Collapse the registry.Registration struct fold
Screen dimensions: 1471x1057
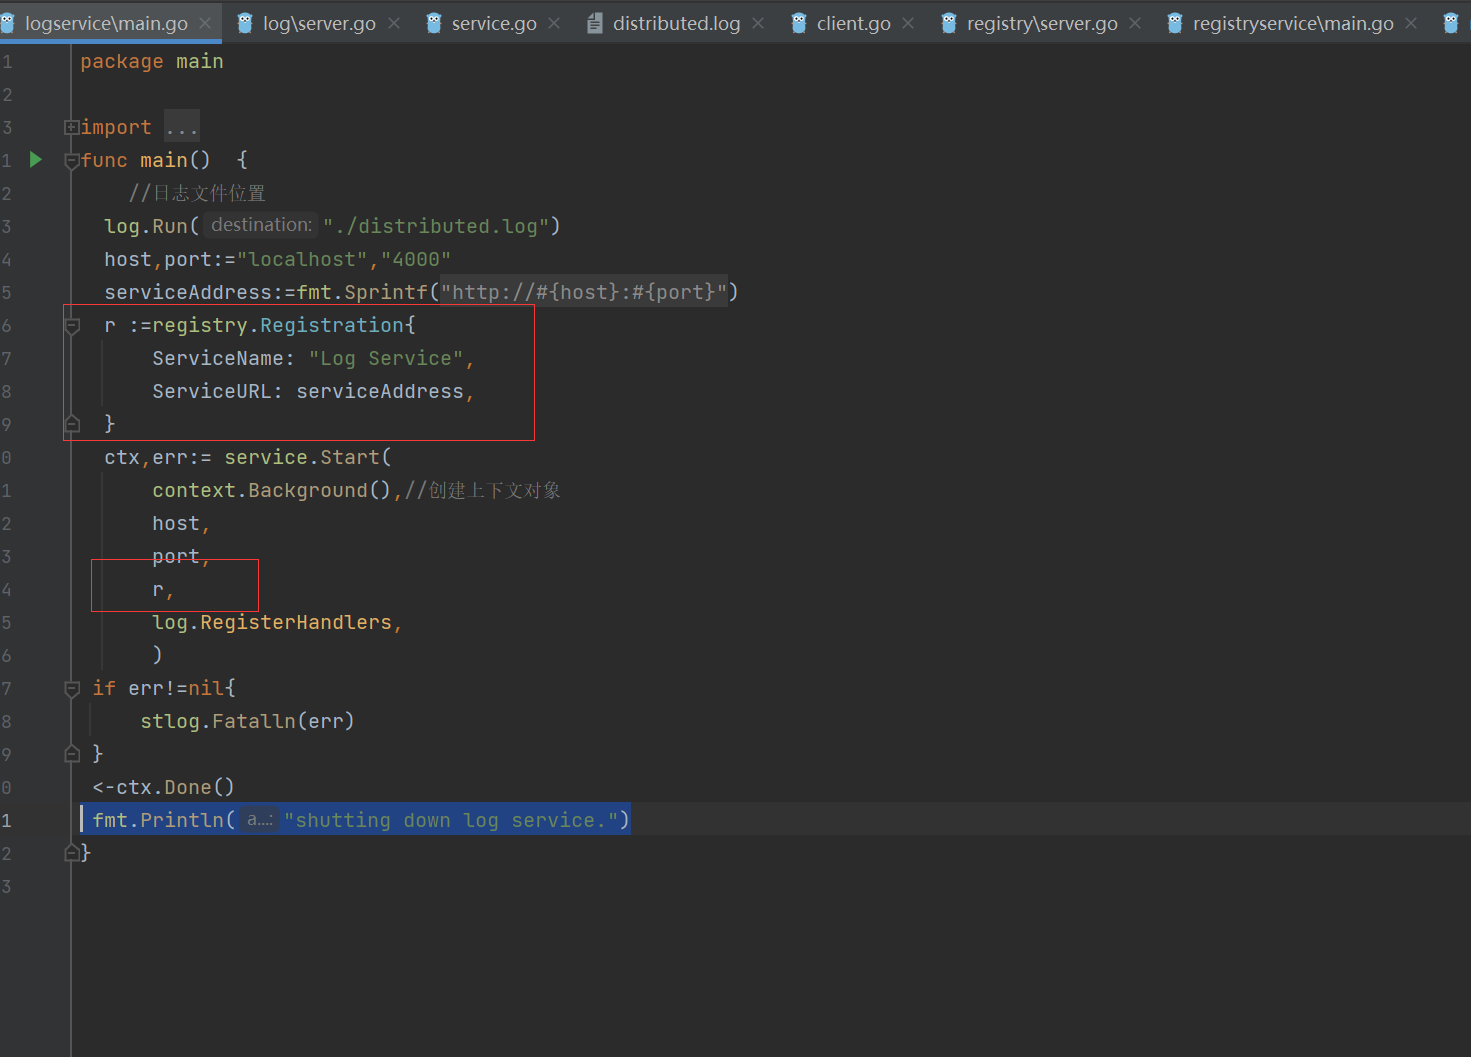[71, 325]
